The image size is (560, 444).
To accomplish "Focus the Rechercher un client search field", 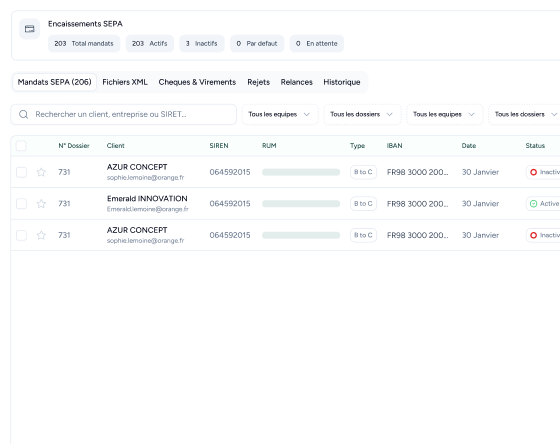I will [x=124, y=114].
